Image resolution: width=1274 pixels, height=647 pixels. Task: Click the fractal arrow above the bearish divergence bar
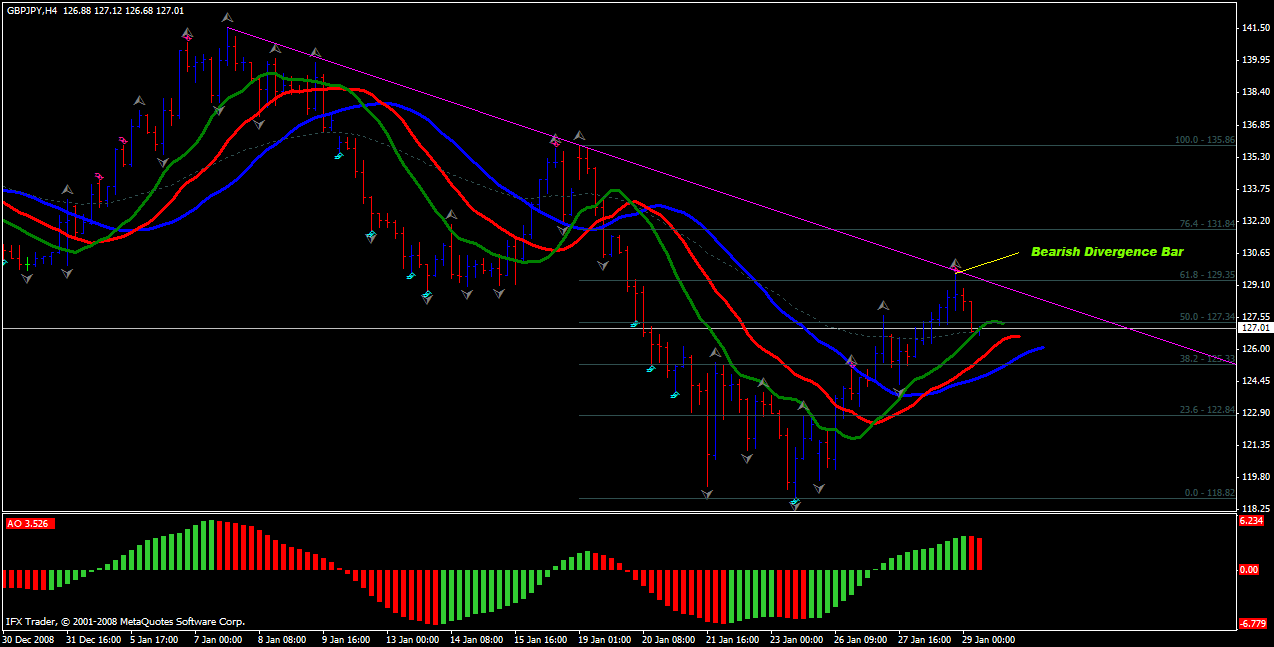coord(955,263)
